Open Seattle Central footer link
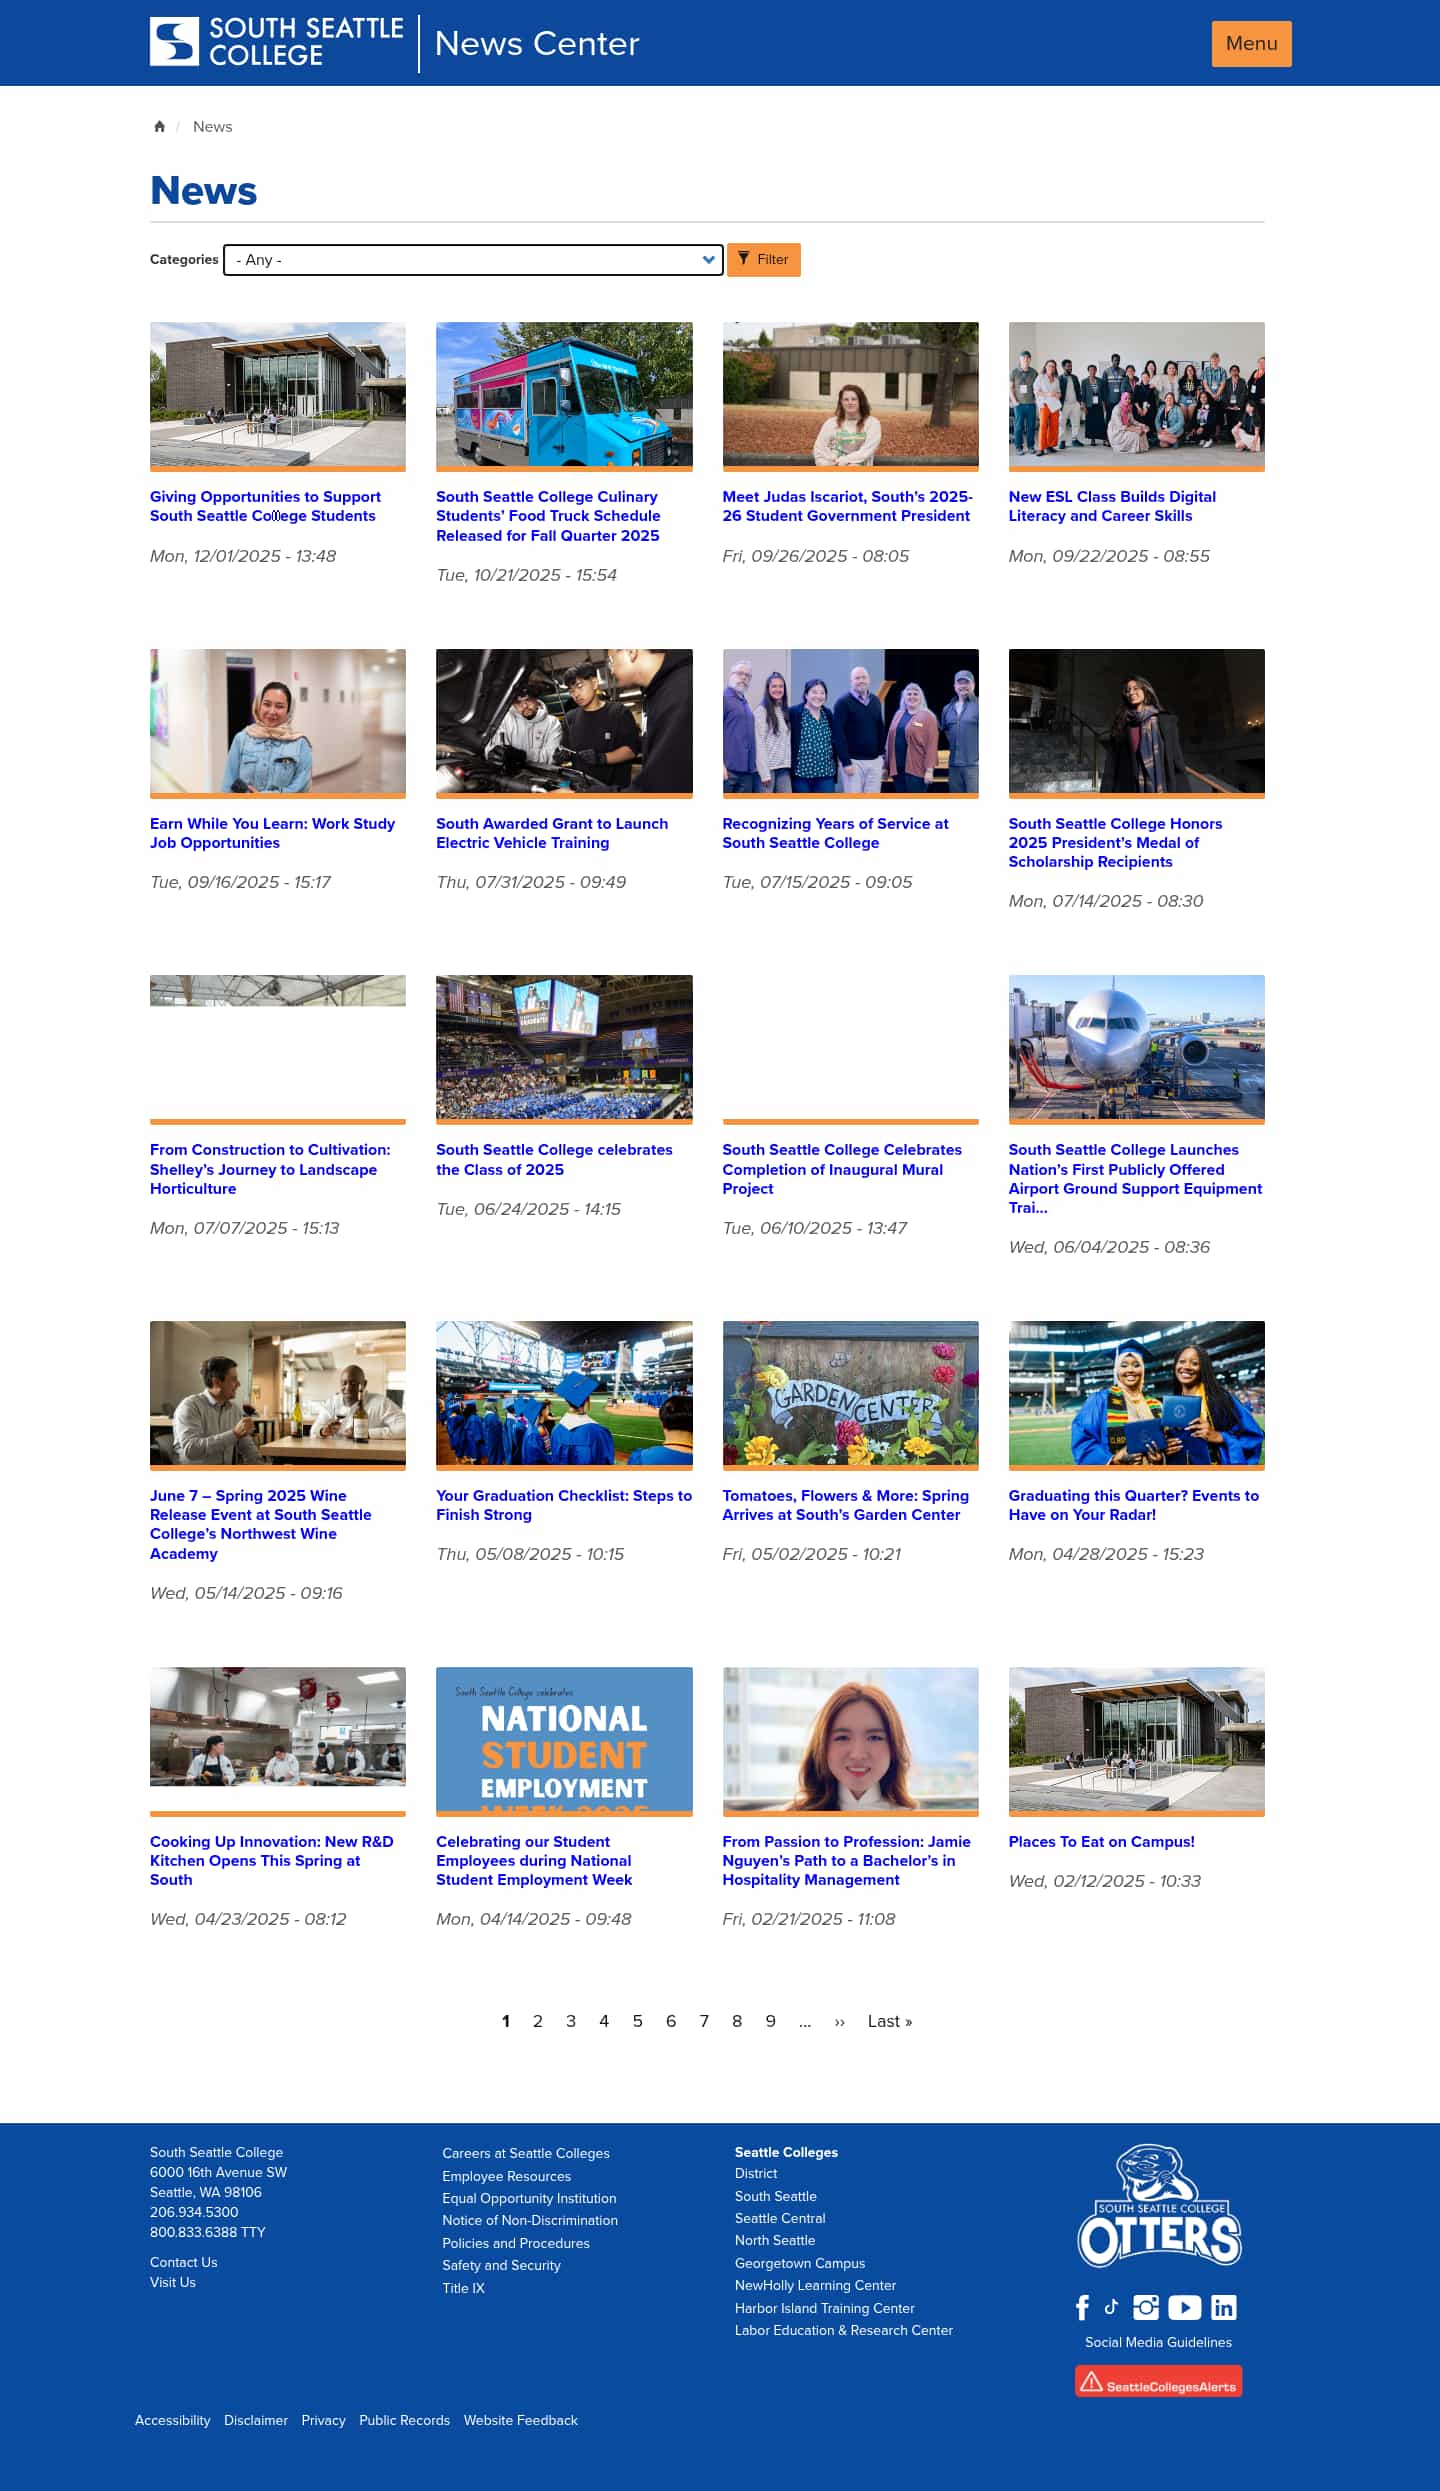Image resolution: width=1440 pixels, height=2491 pixels. 780,2218
